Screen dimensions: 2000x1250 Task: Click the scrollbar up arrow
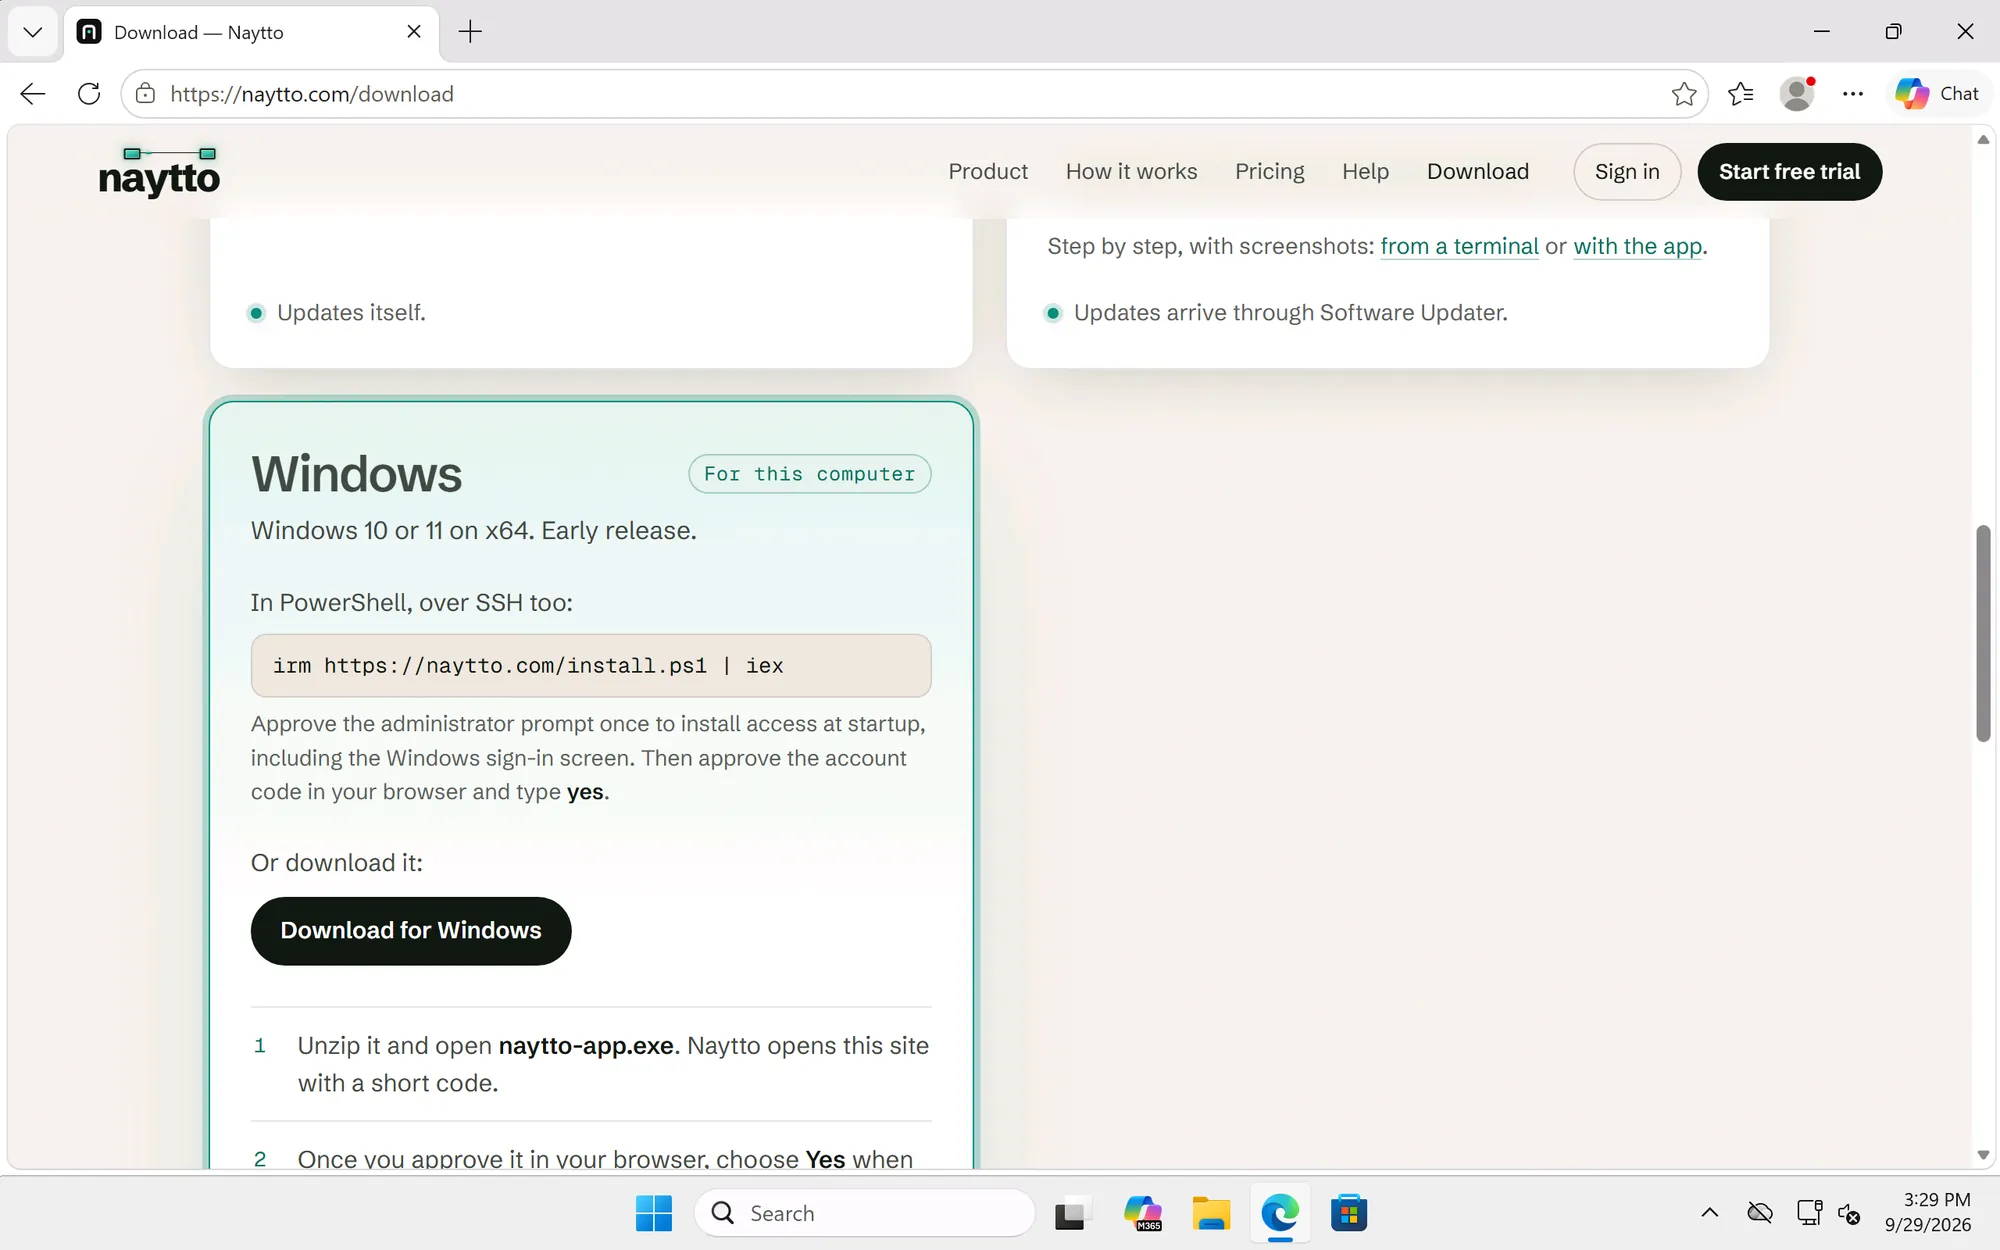1983,140
